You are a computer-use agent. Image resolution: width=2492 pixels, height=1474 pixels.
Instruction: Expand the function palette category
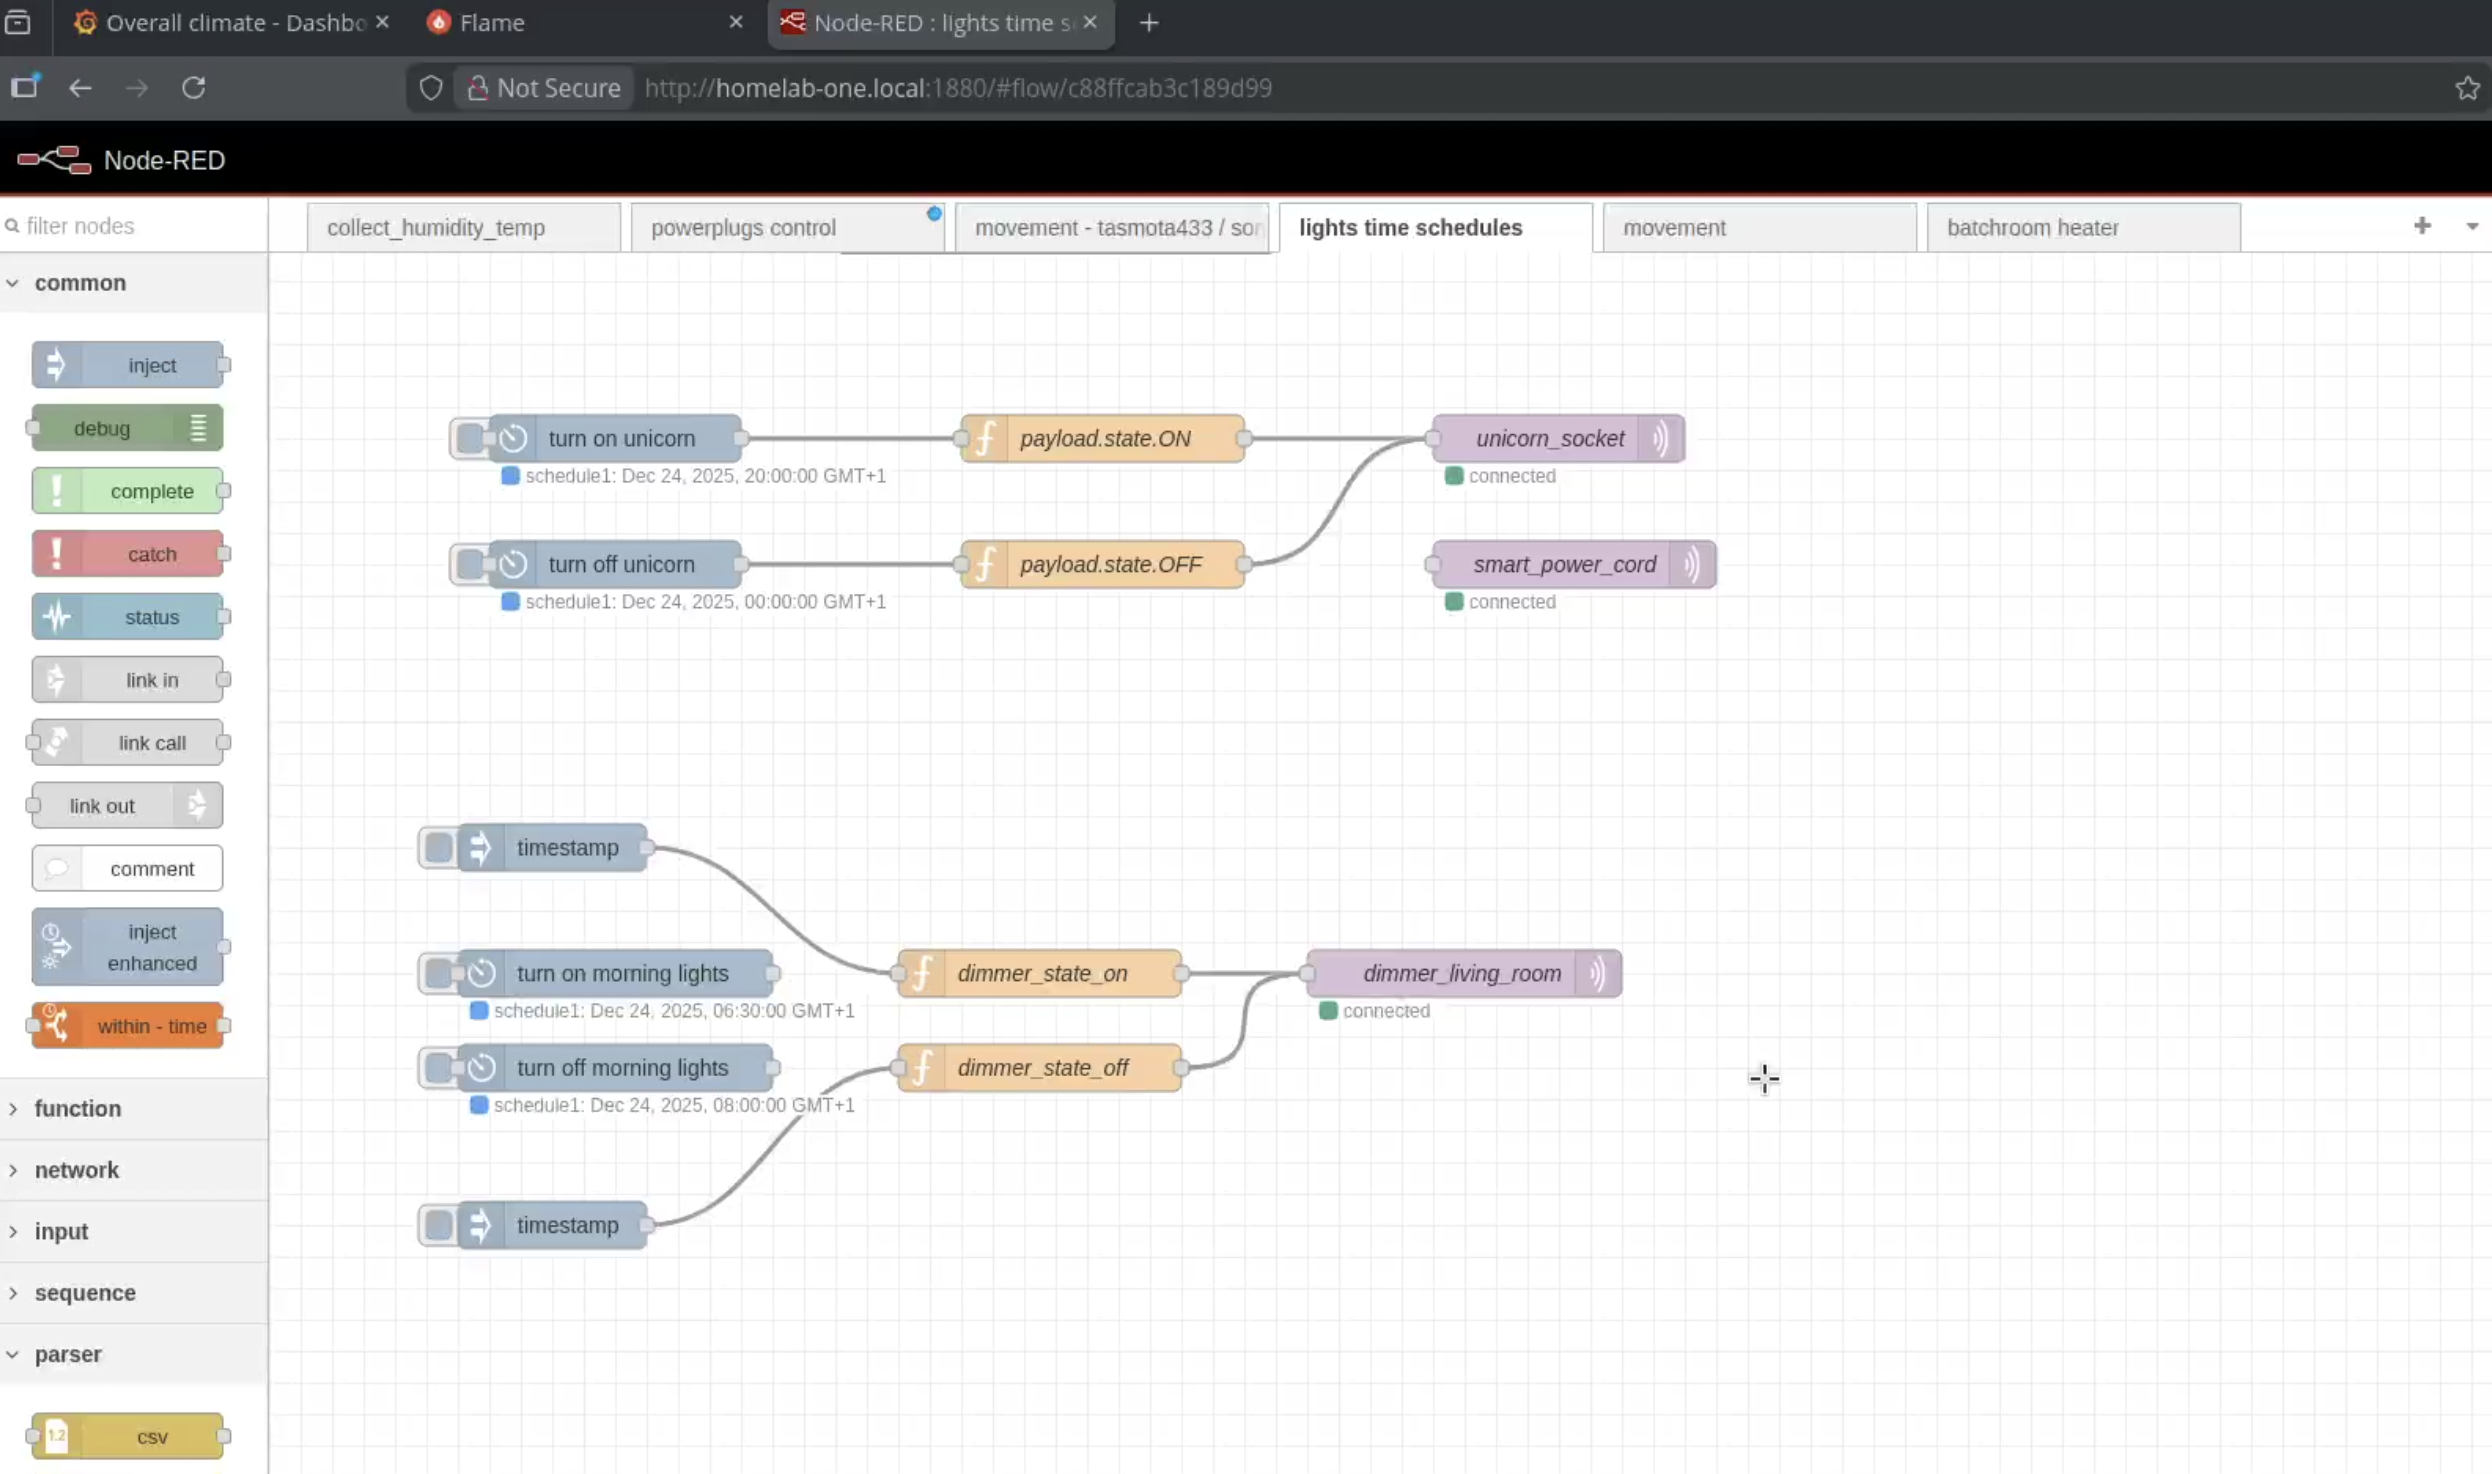pos(78,1108)
